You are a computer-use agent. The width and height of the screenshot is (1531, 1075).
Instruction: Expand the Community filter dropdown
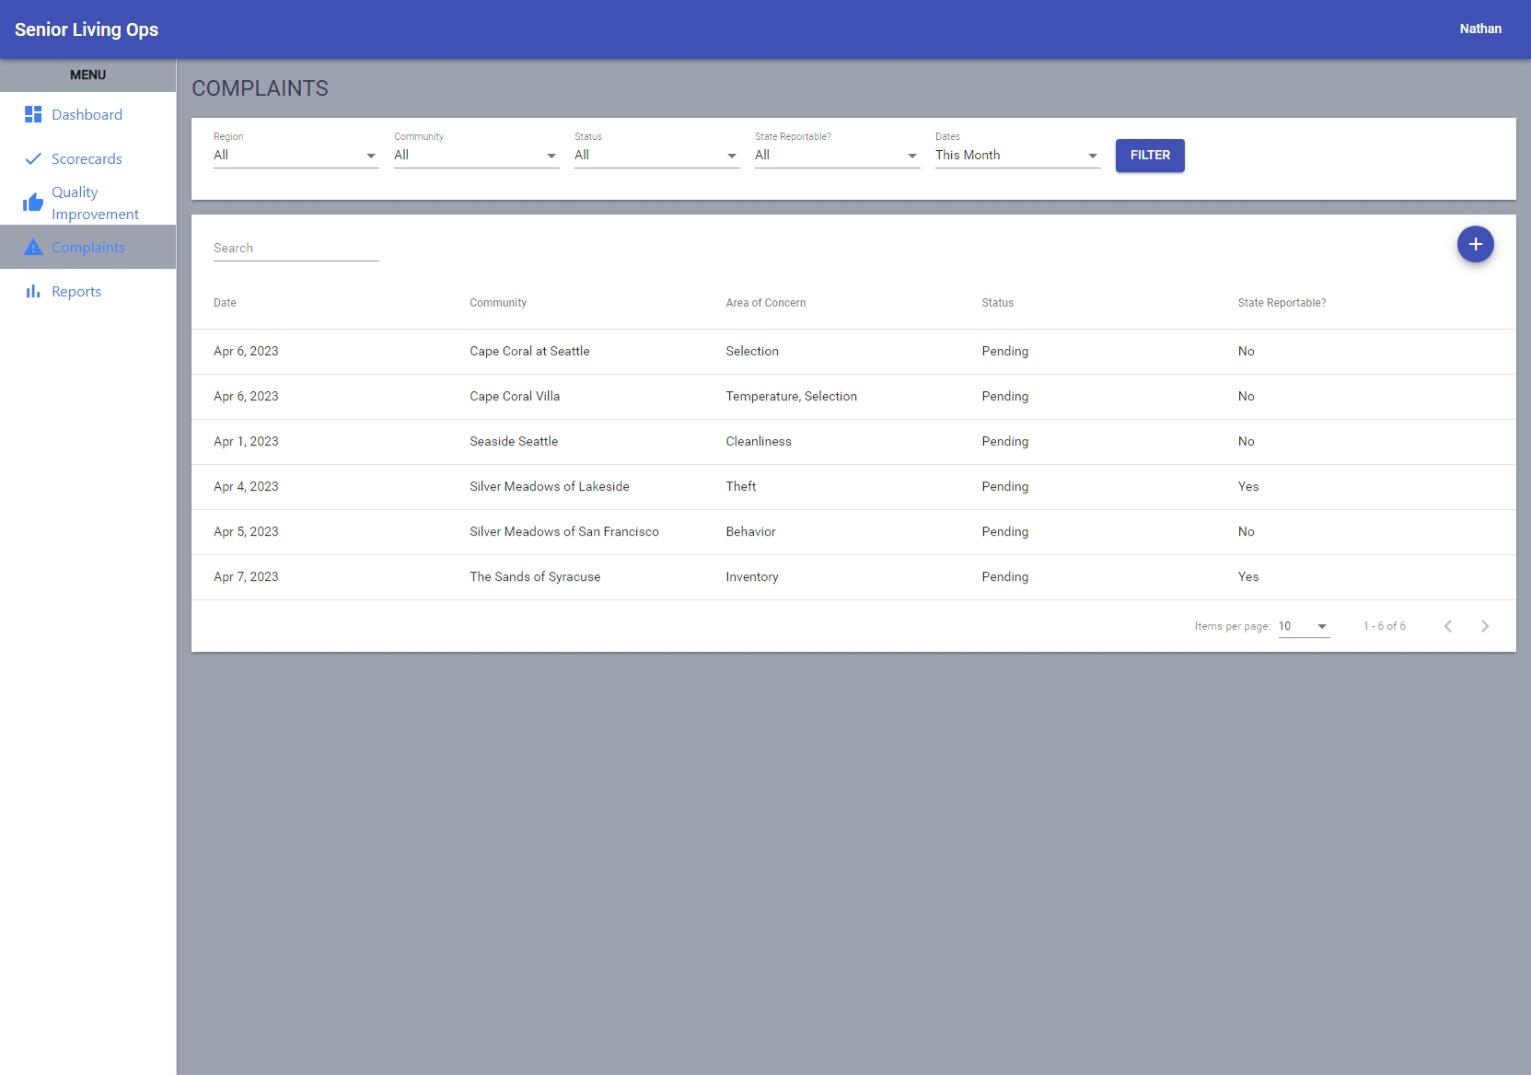point(475,155)
